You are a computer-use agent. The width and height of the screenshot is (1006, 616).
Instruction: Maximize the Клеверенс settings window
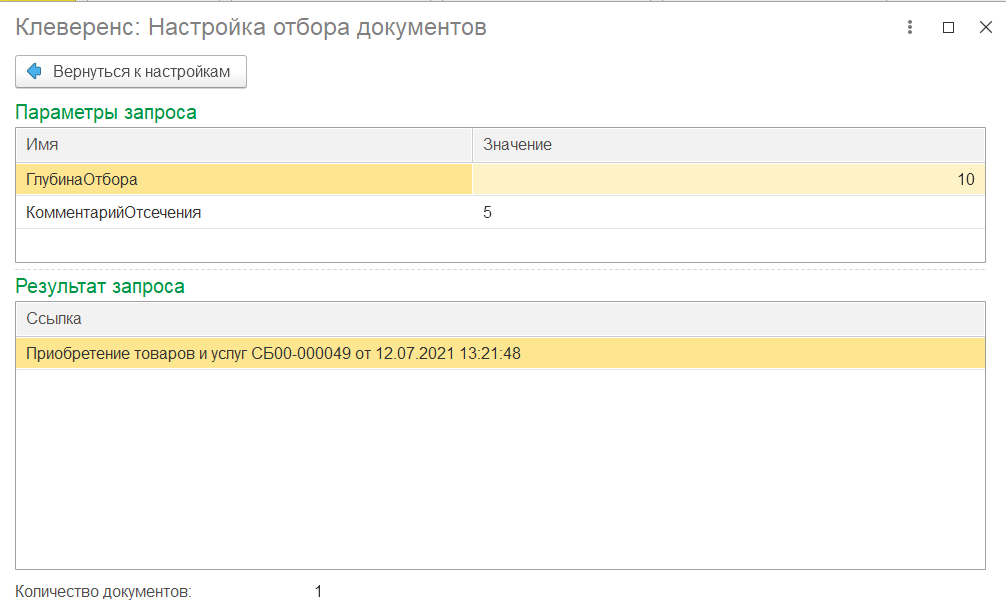pos(948,28)
